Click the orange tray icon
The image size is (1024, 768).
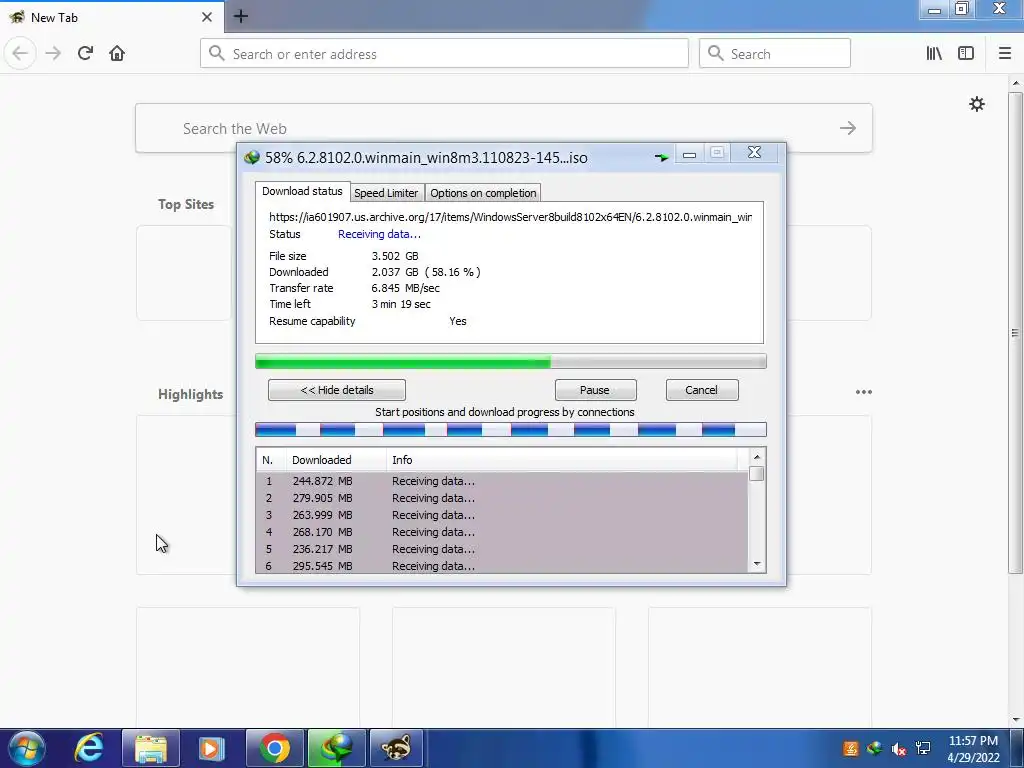[x=850, y=748]
